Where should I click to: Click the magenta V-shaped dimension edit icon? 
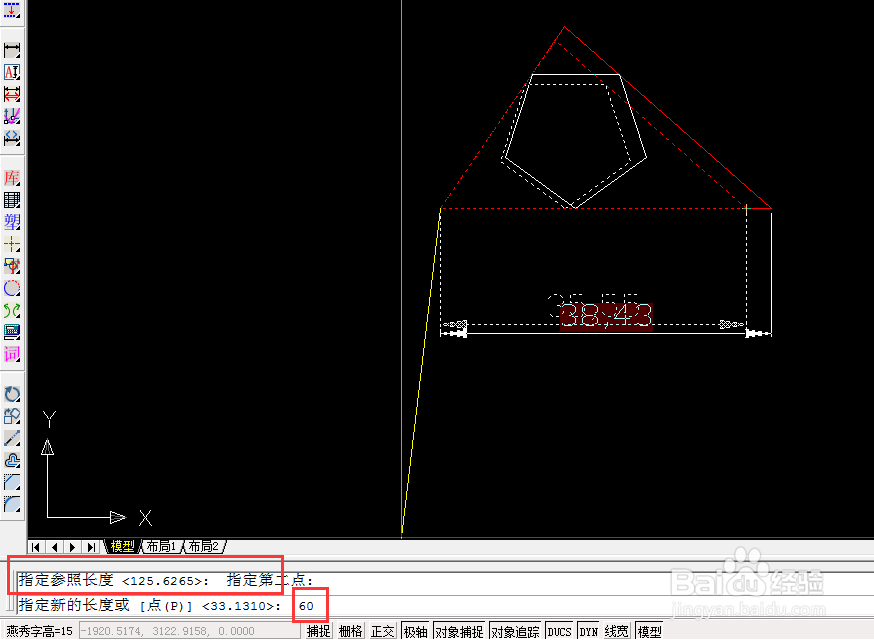[x=12, y=116]
